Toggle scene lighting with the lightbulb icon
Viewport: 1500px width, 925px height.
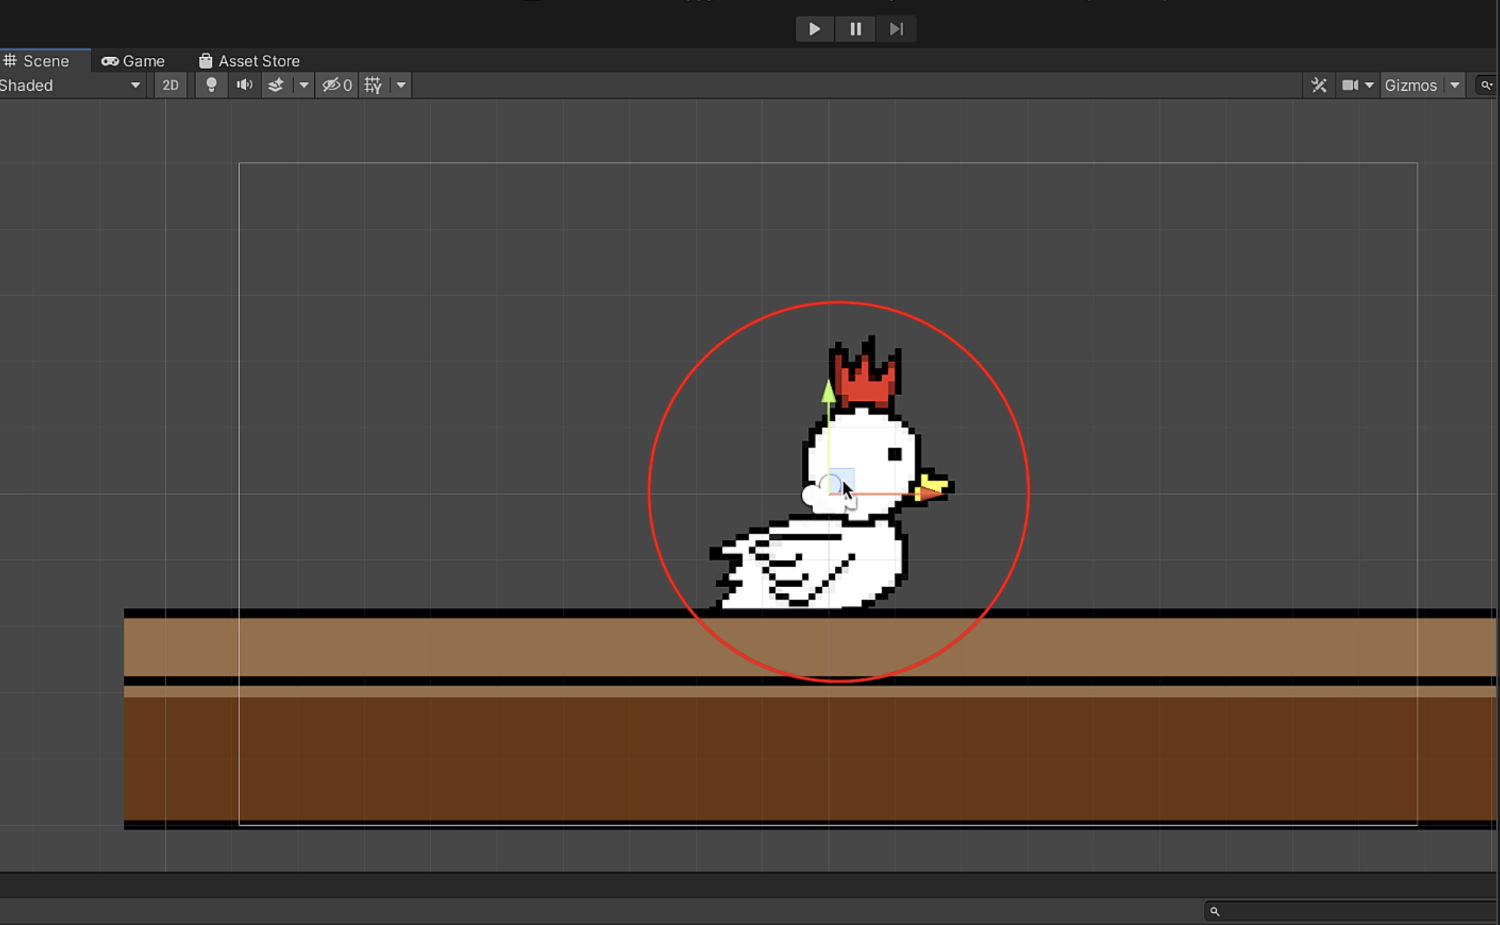(211, 85)
